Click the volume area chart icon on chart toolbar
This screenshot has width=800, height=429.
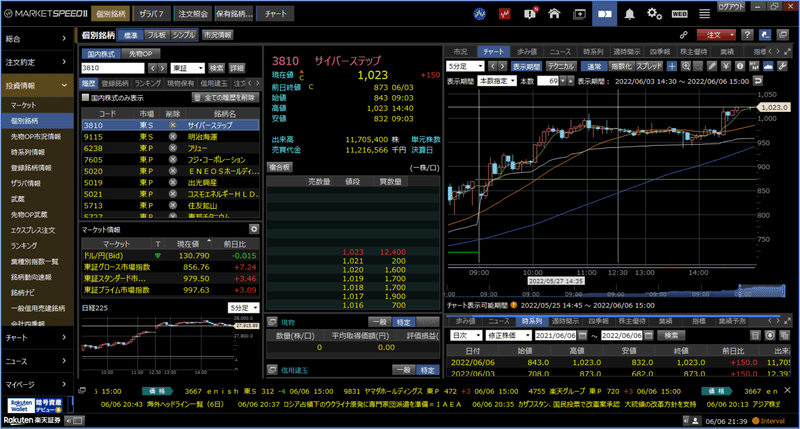pos(768,66)
